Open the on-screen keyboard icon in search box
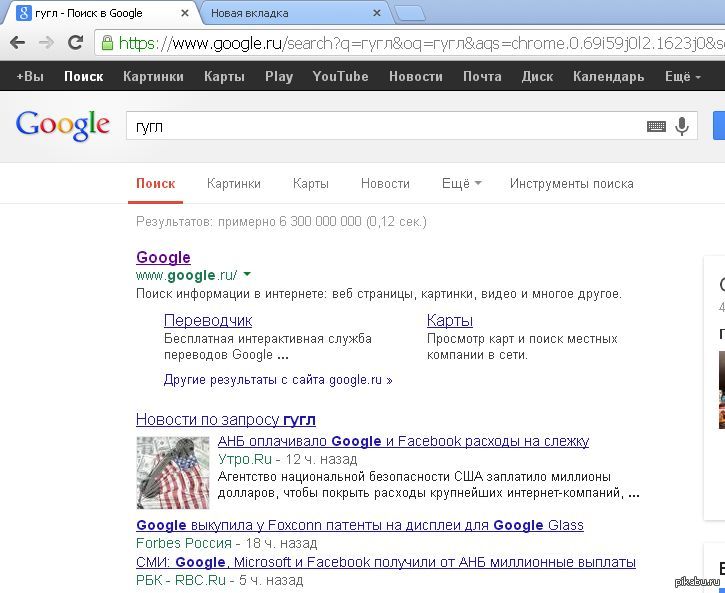This screenshot has height=593, width=725. (x=656, y=126)
